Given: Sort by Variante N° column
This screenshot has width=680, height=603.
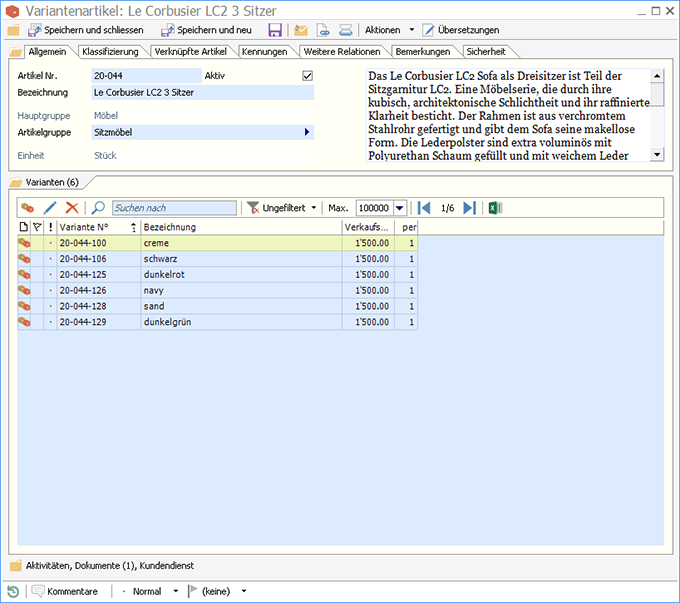Looking at the screenshot, I should pyautogui.click(x=98, y=227).
